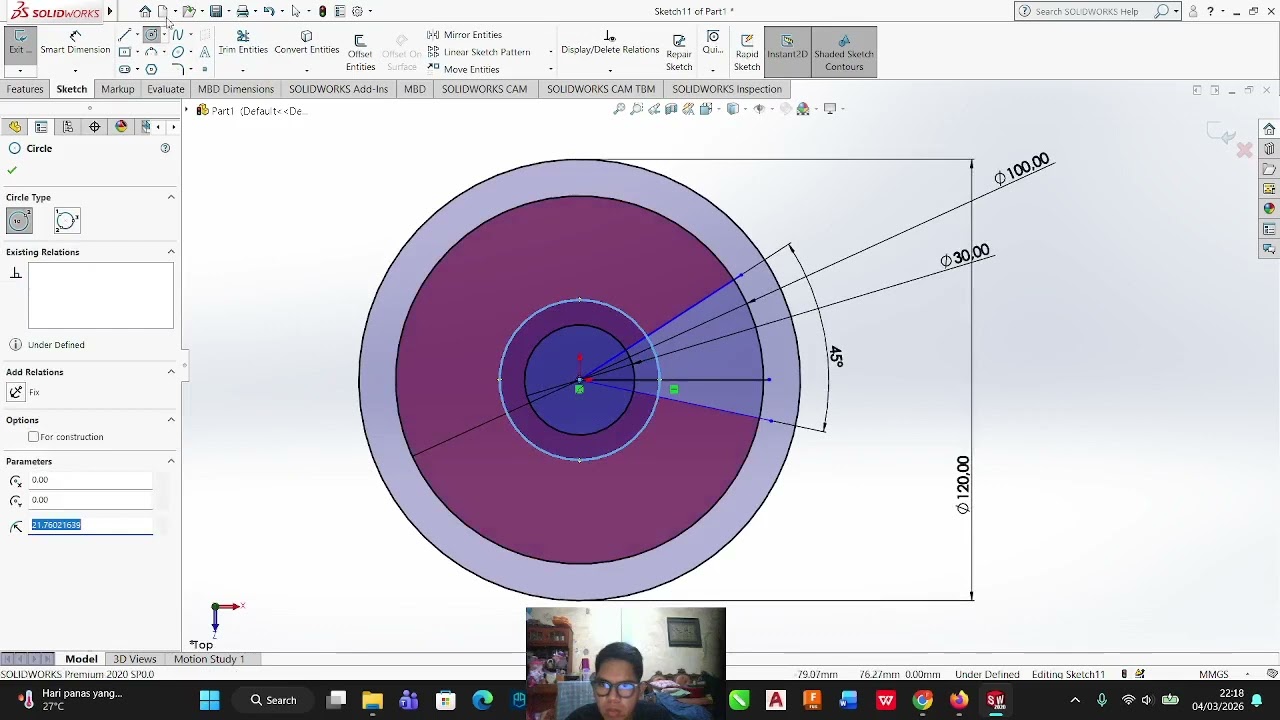This screenshot has height=720, width=1280.
Task: Click the Save icon
Action: [x=215, y=11]
